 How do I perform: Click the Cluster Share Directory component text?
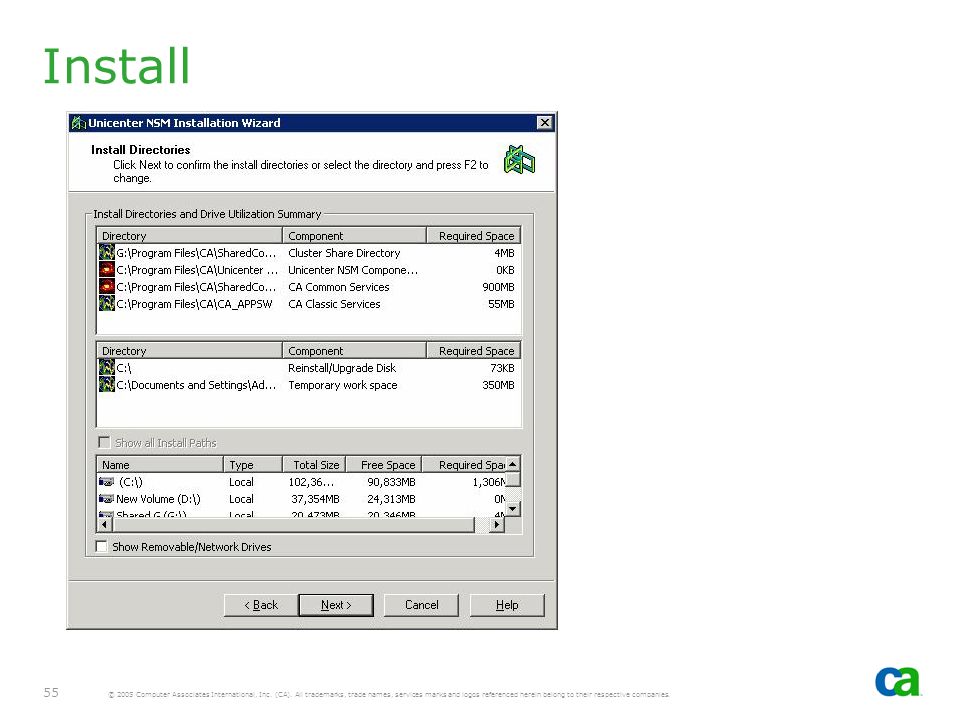coord(344,253)
